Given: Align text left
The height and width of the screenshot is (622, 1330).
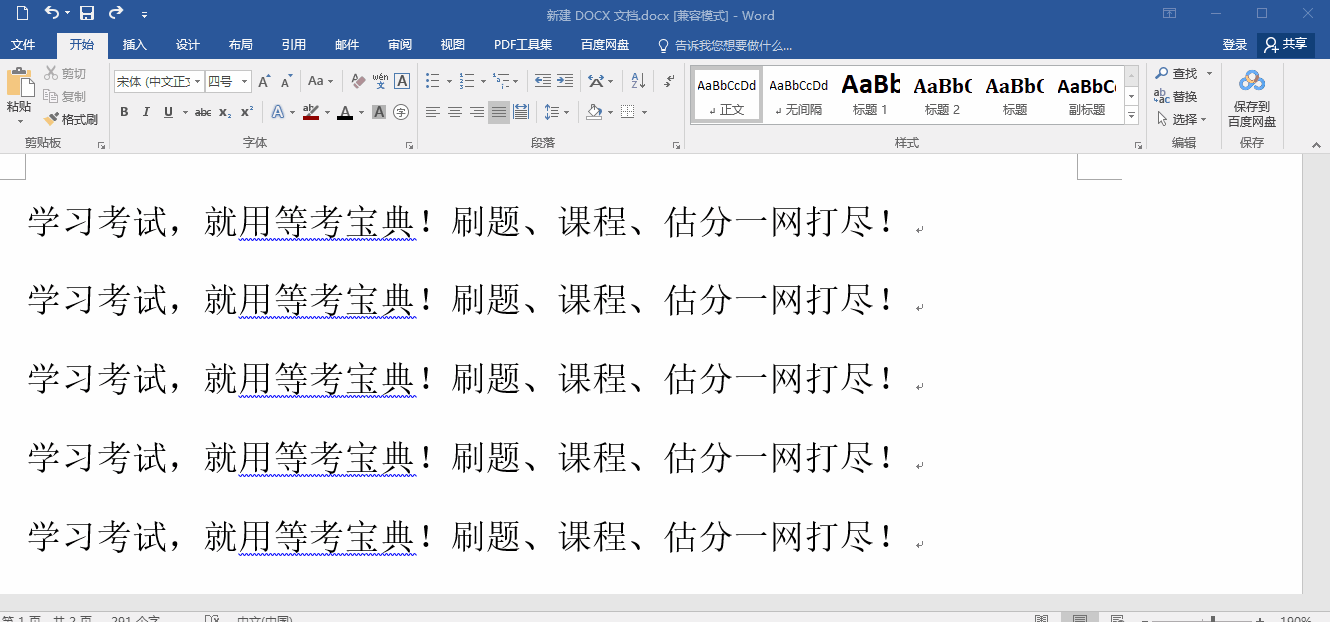Looking at the screenshot, I should pyautogui.click(x=433, y=112).
